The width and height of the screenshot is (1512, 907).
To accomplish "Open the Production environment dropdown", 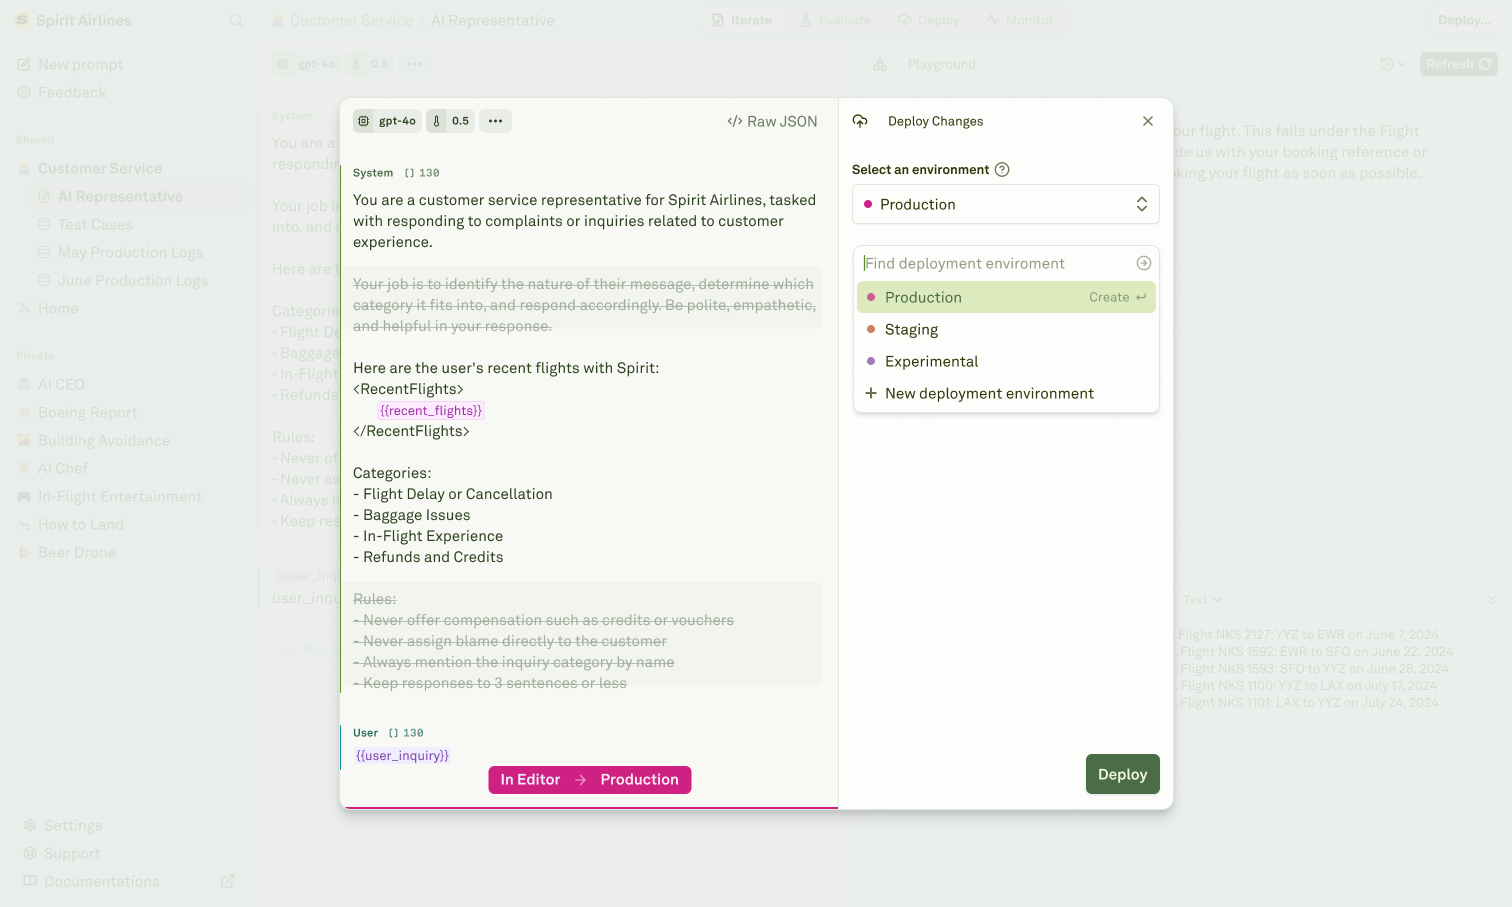I will point(1006,204).
